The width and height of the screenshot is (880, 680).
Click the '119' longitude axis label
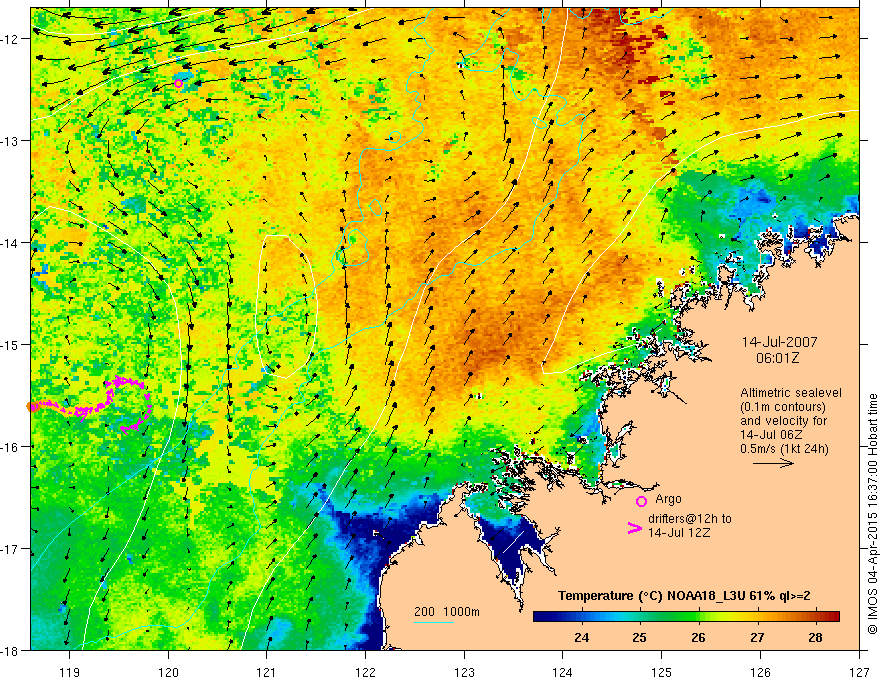pos(70,672)
